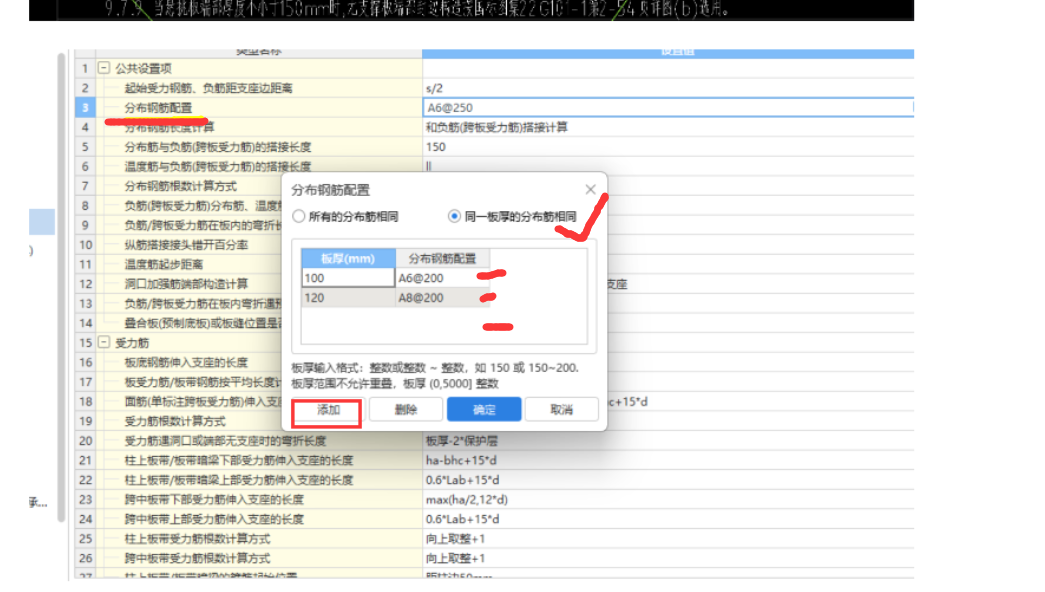The image size is (1045, 592).
Task: Click the 添加 button
Action: pos(328,409)
